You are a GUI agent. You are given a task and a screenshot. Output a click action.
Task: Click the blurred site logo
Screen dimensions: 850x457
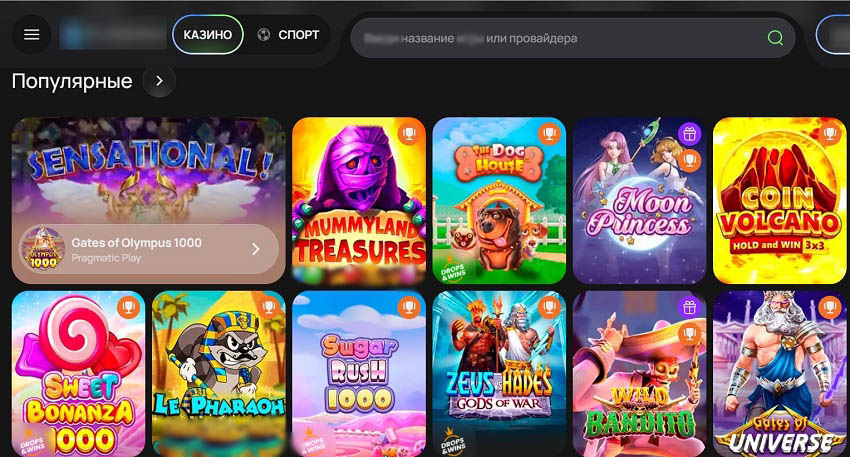pyautogui.click(x=113, y=35)
